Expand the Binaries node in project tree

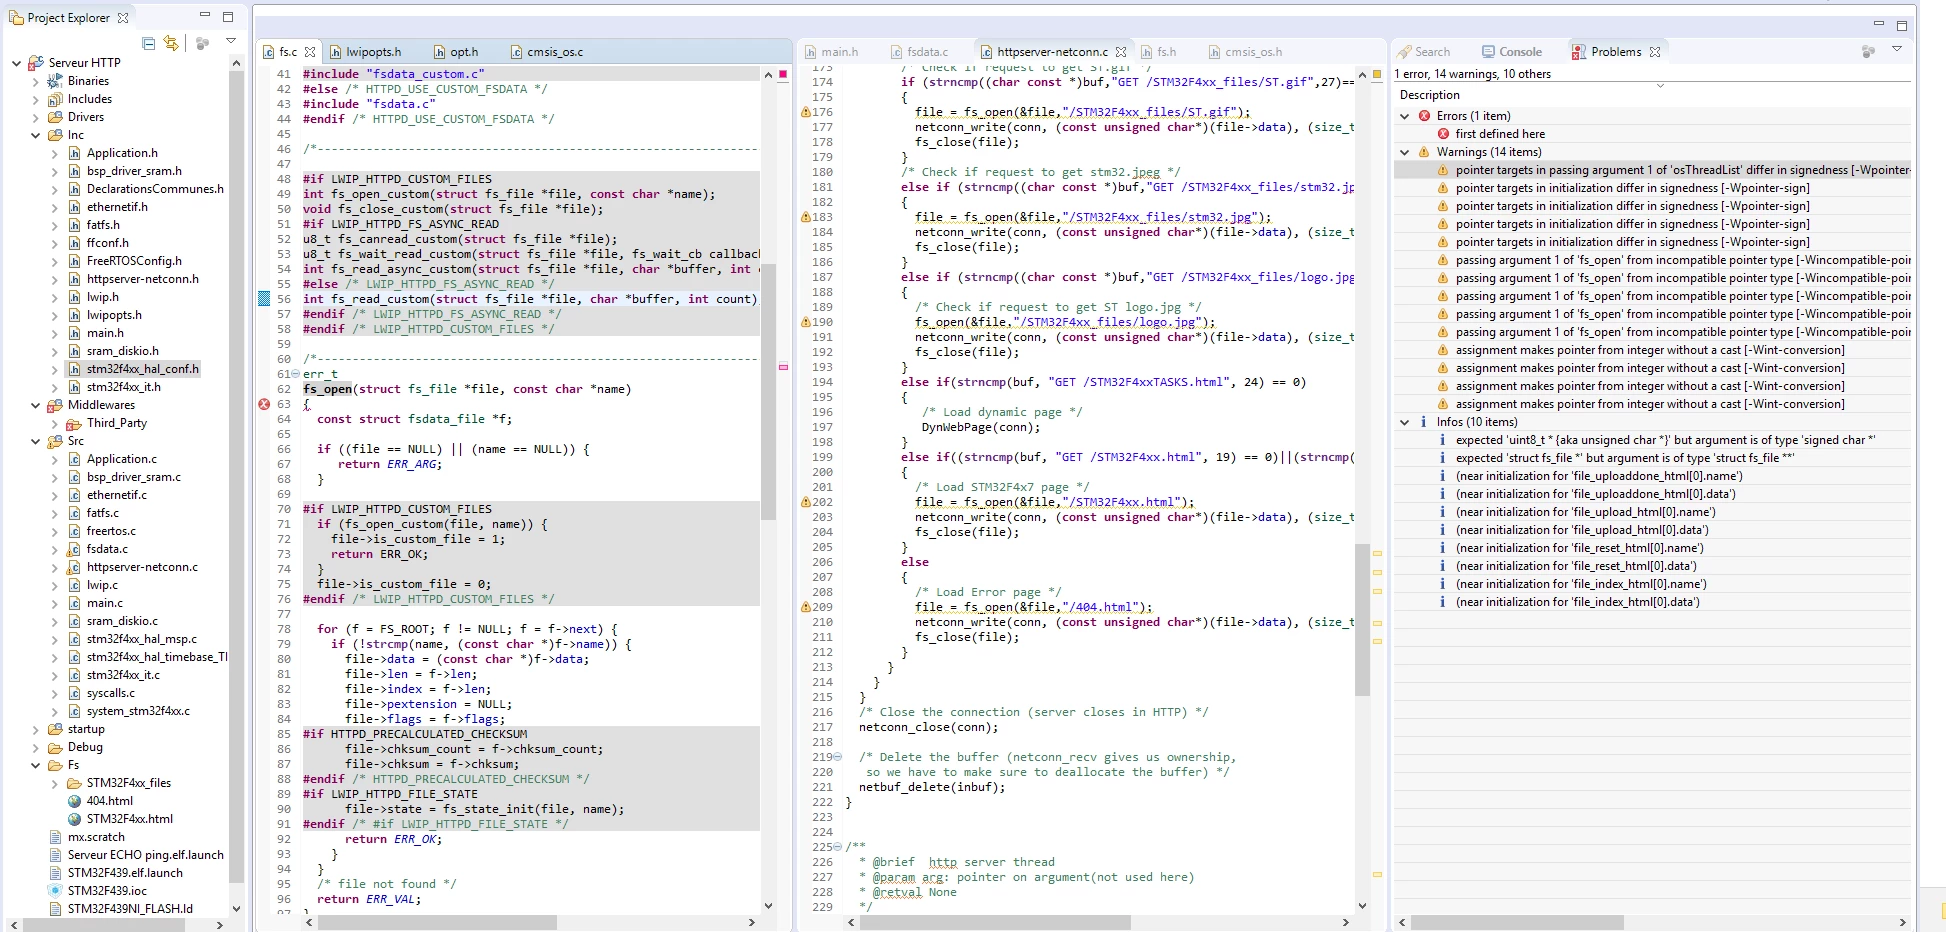tap(36, 81)
